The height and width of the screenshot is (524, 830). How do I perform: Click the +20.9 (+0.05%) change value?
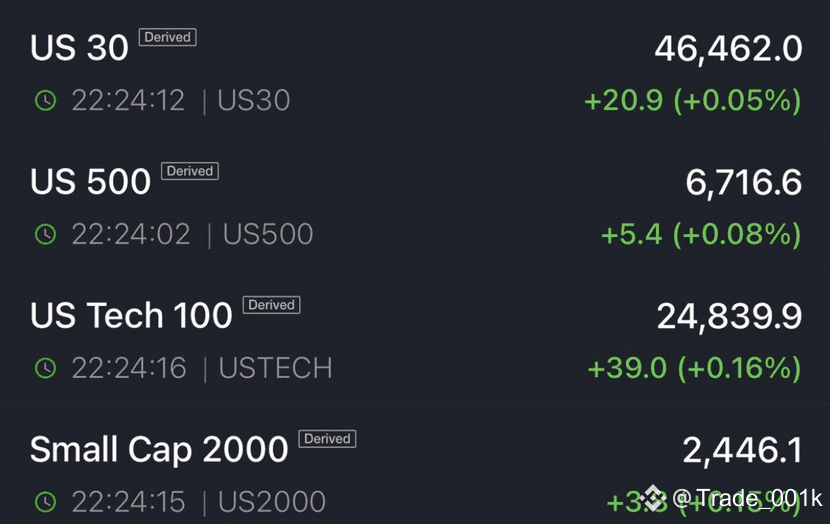[x=692, y=100]
